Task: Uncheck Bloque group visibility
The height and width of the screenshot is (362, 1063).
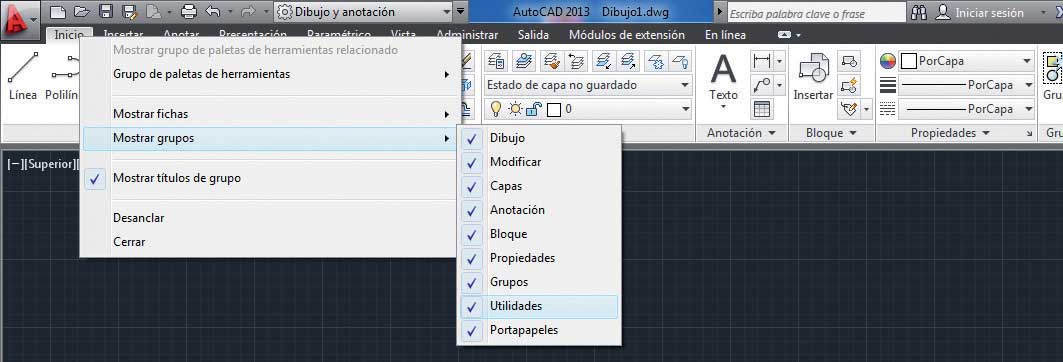Action: [538, 234]
